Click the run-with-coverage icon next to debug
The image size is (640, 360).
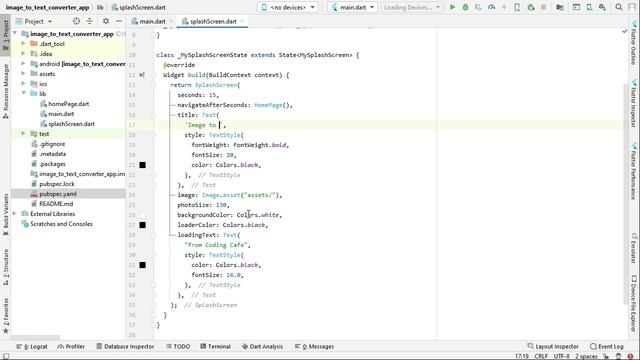coord(478,7)
